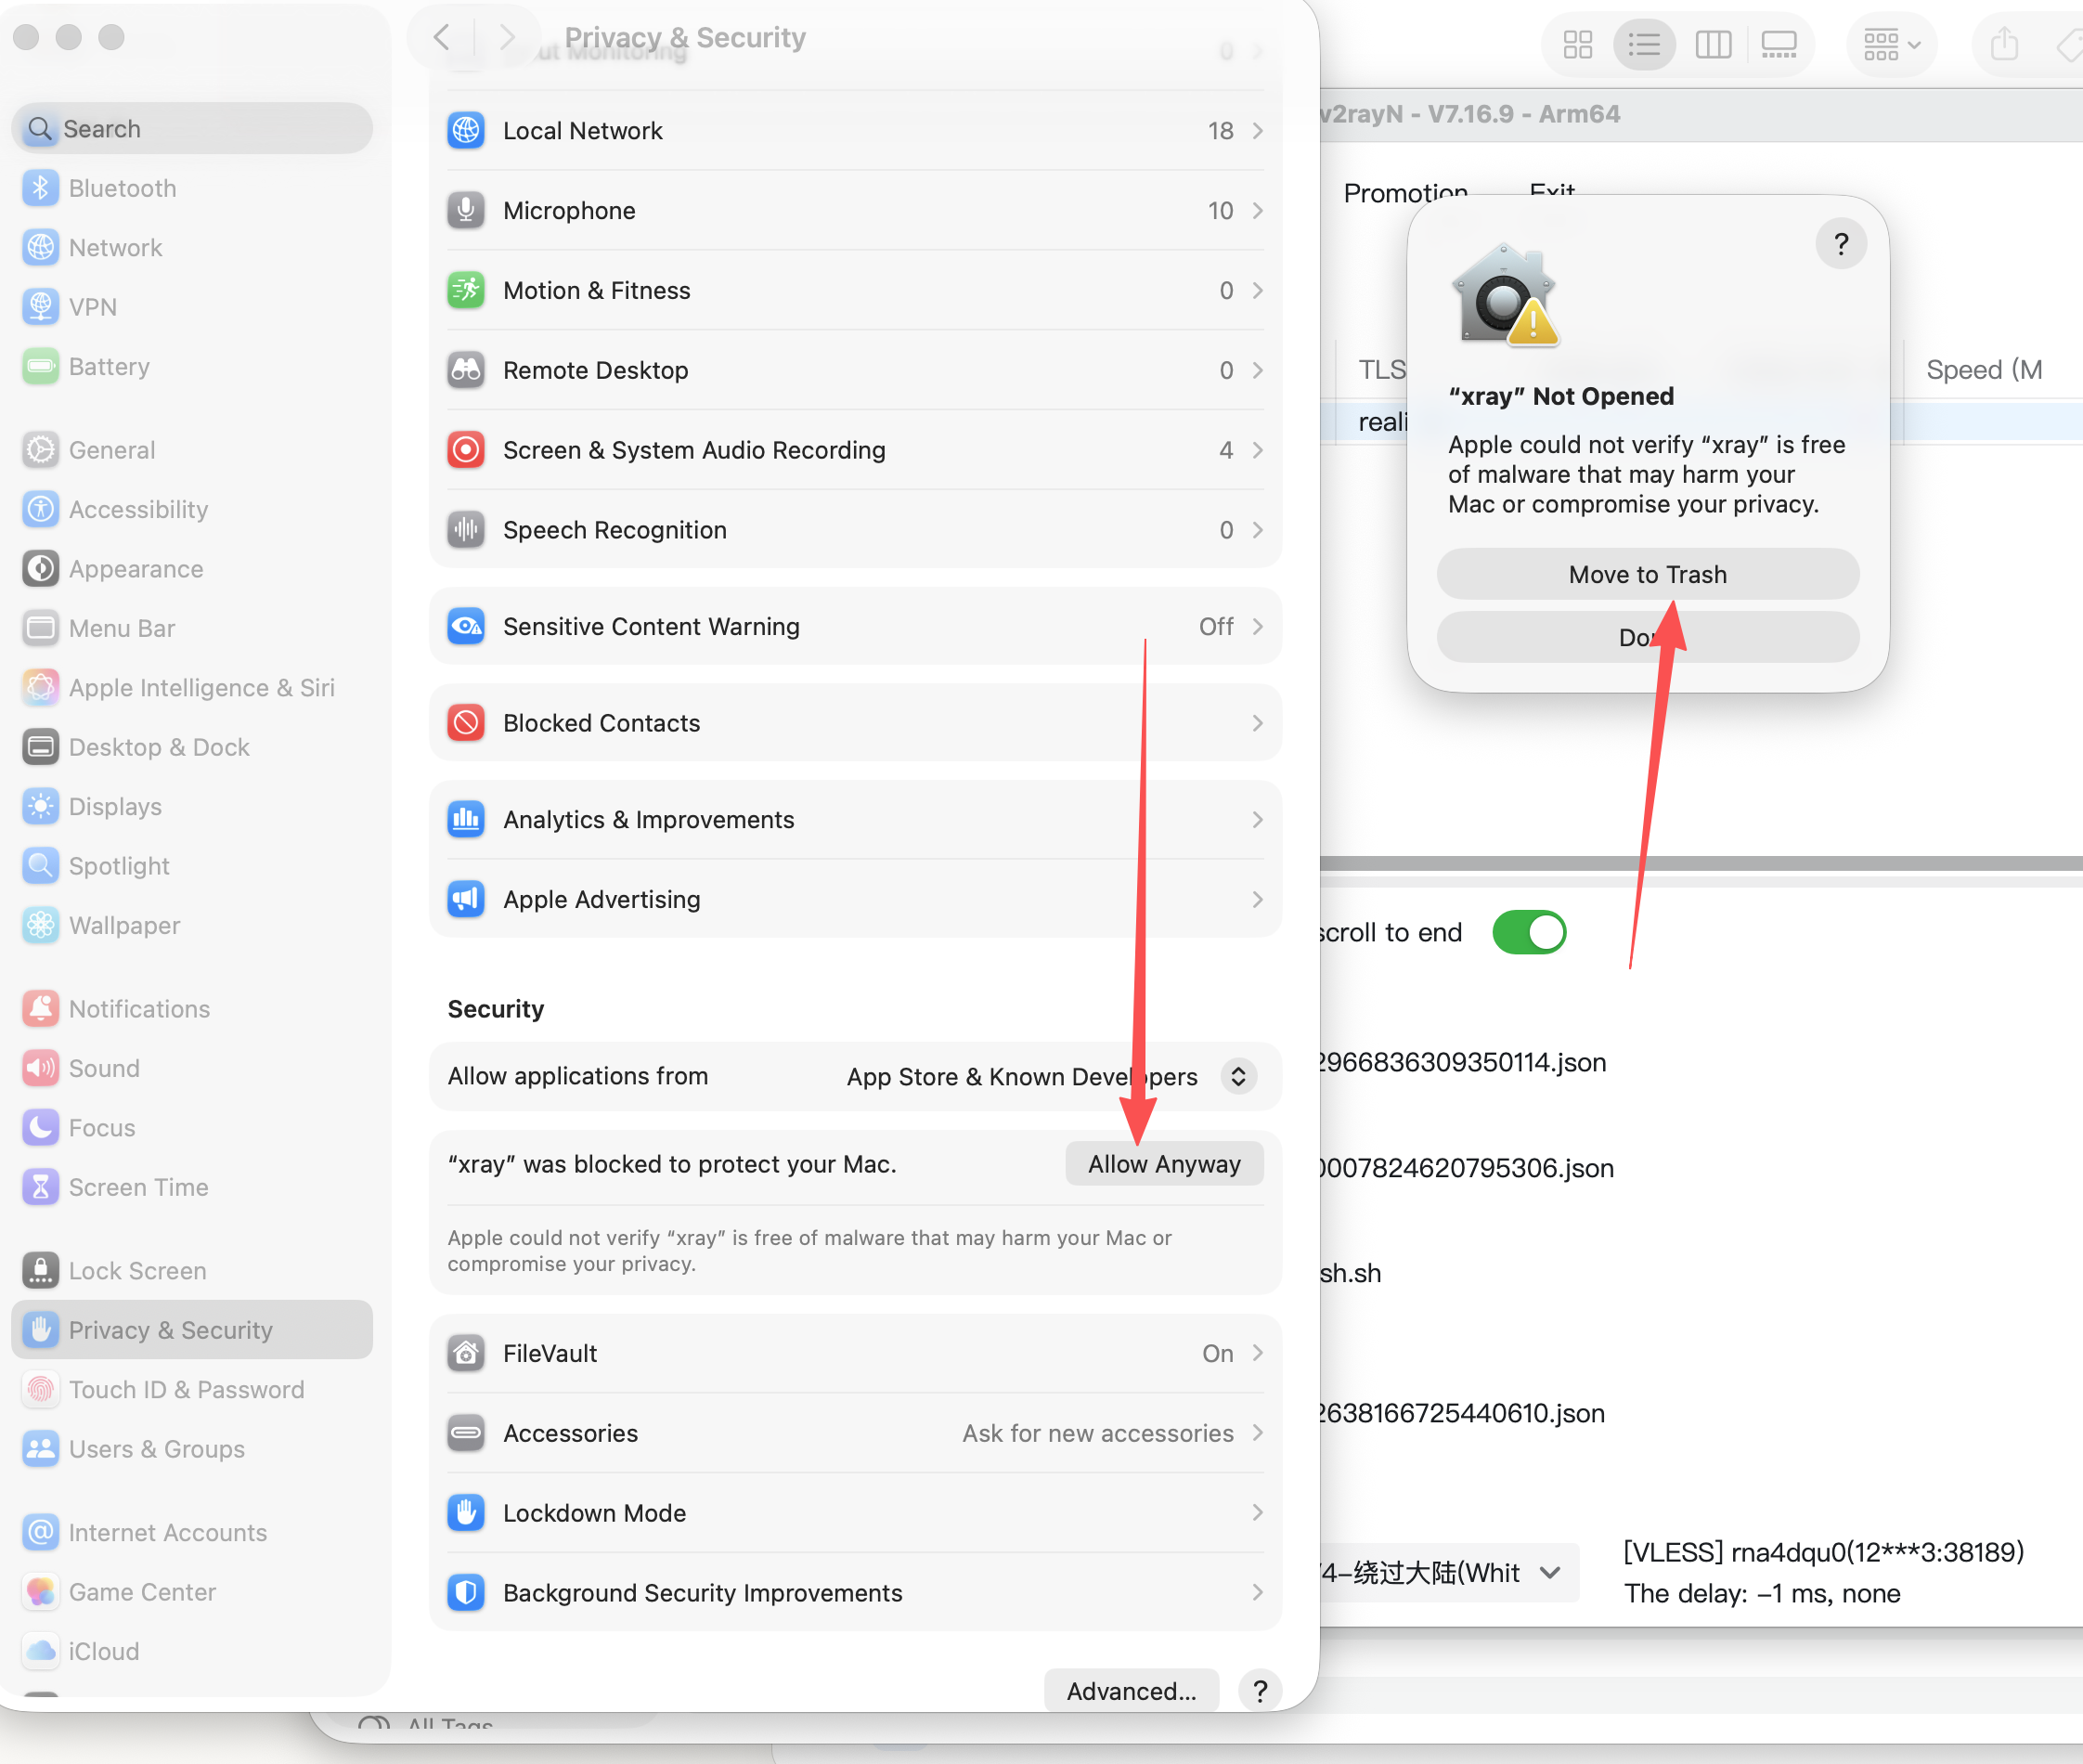The height and width of the screenshot is (1764, 2083).
Task: Open Bluetooth settings via its sidebar icon
Action: point(41,188)
